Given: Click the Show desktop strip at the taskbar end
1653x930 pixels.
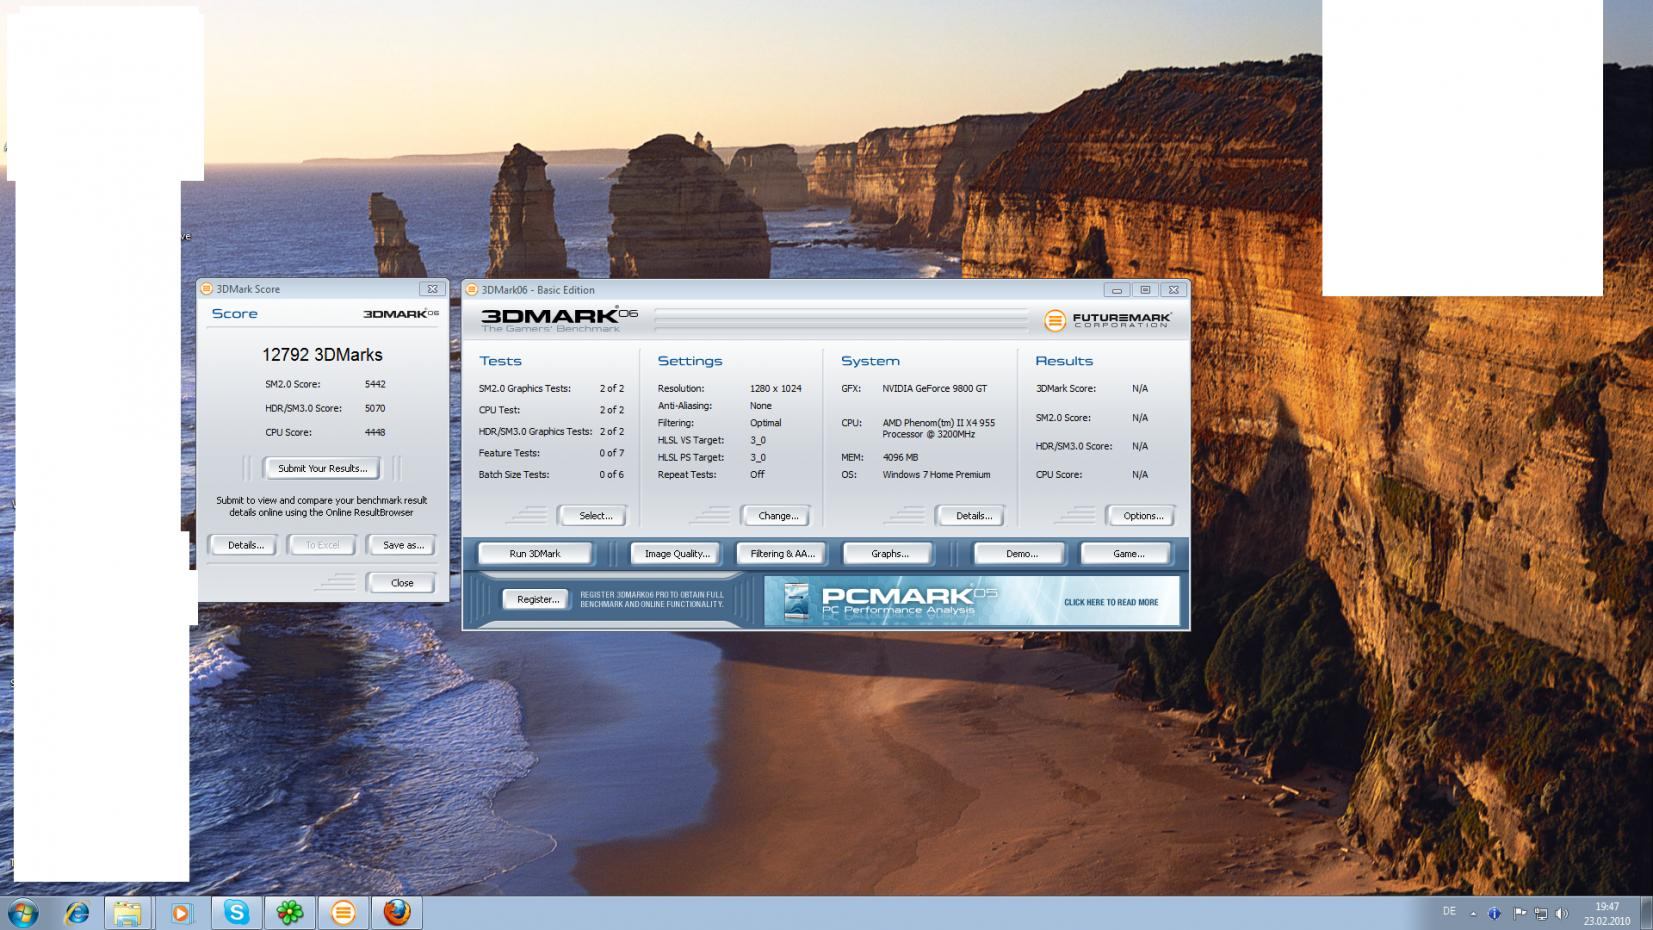Looking at the screenshot, I should (x=1646, y=913).
